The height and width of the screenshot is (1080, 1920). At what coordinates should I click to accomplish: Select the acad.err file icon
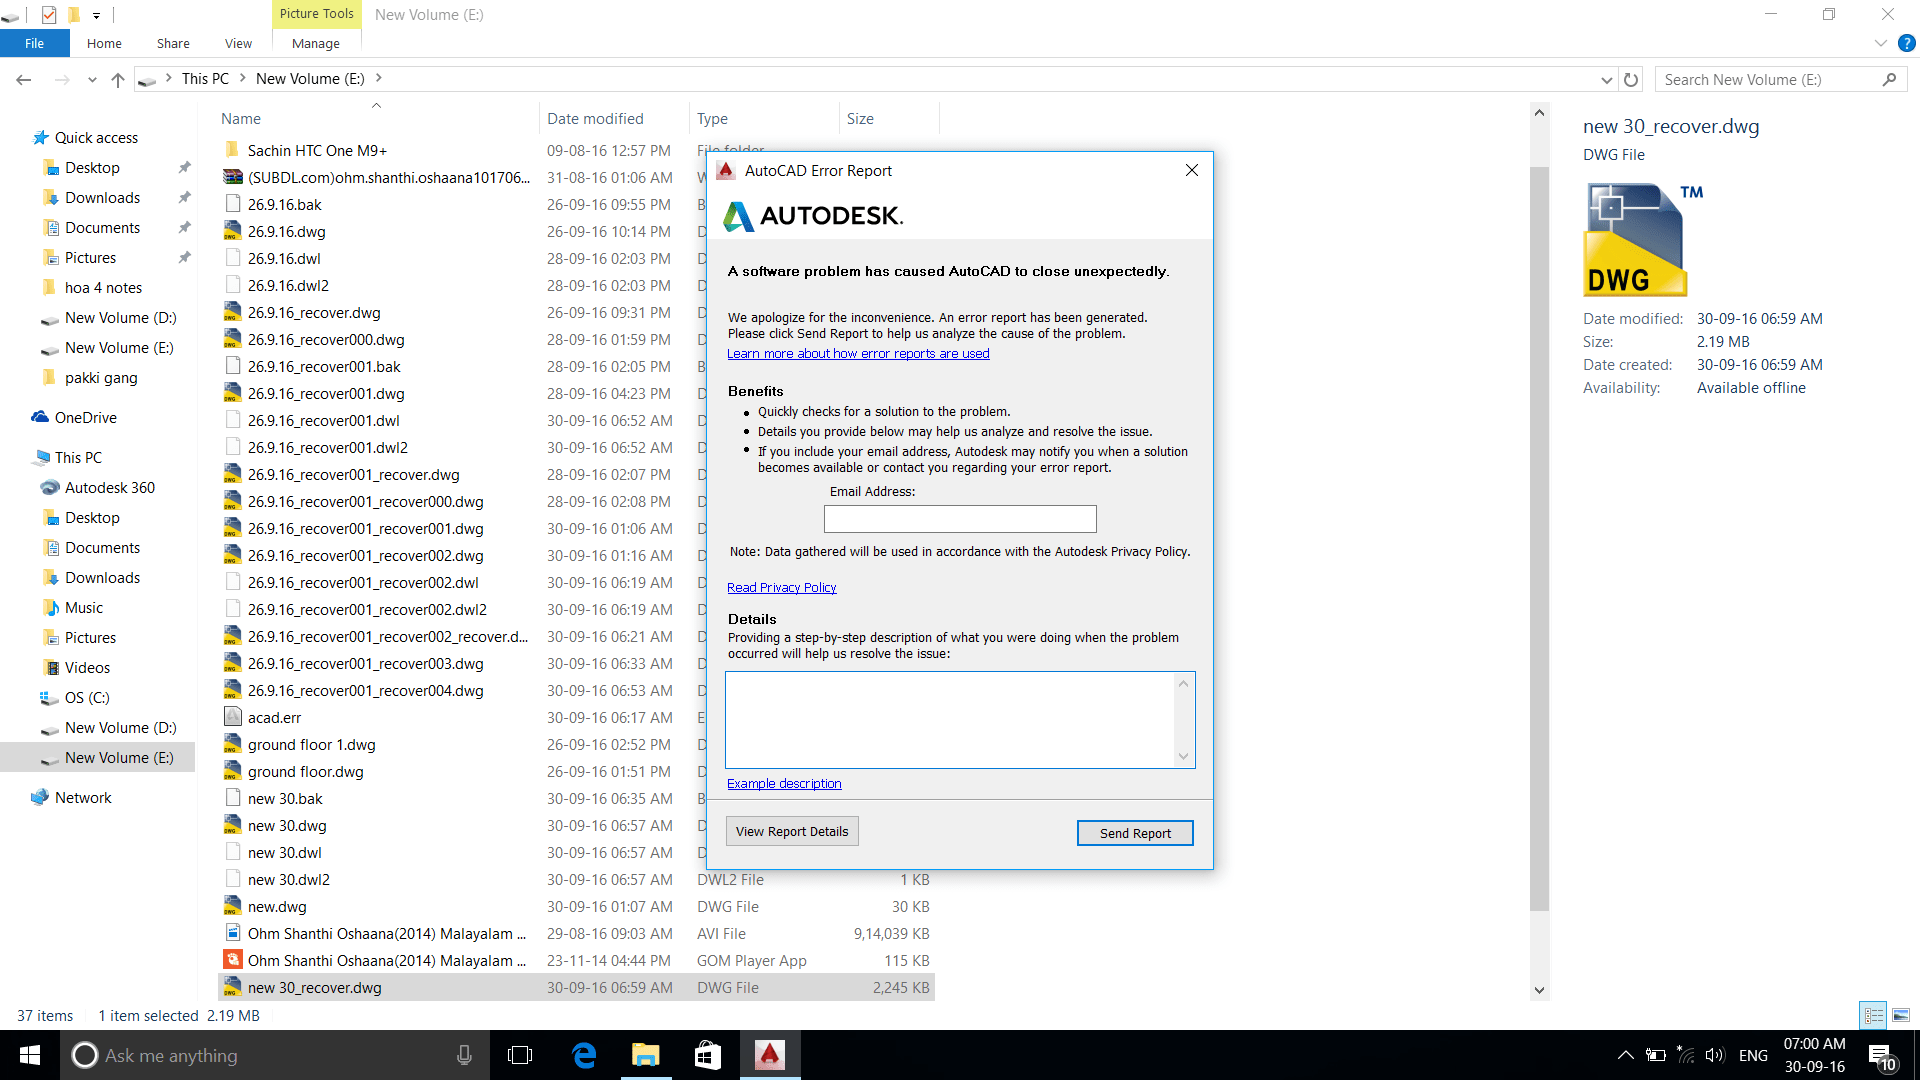point(232,717)
